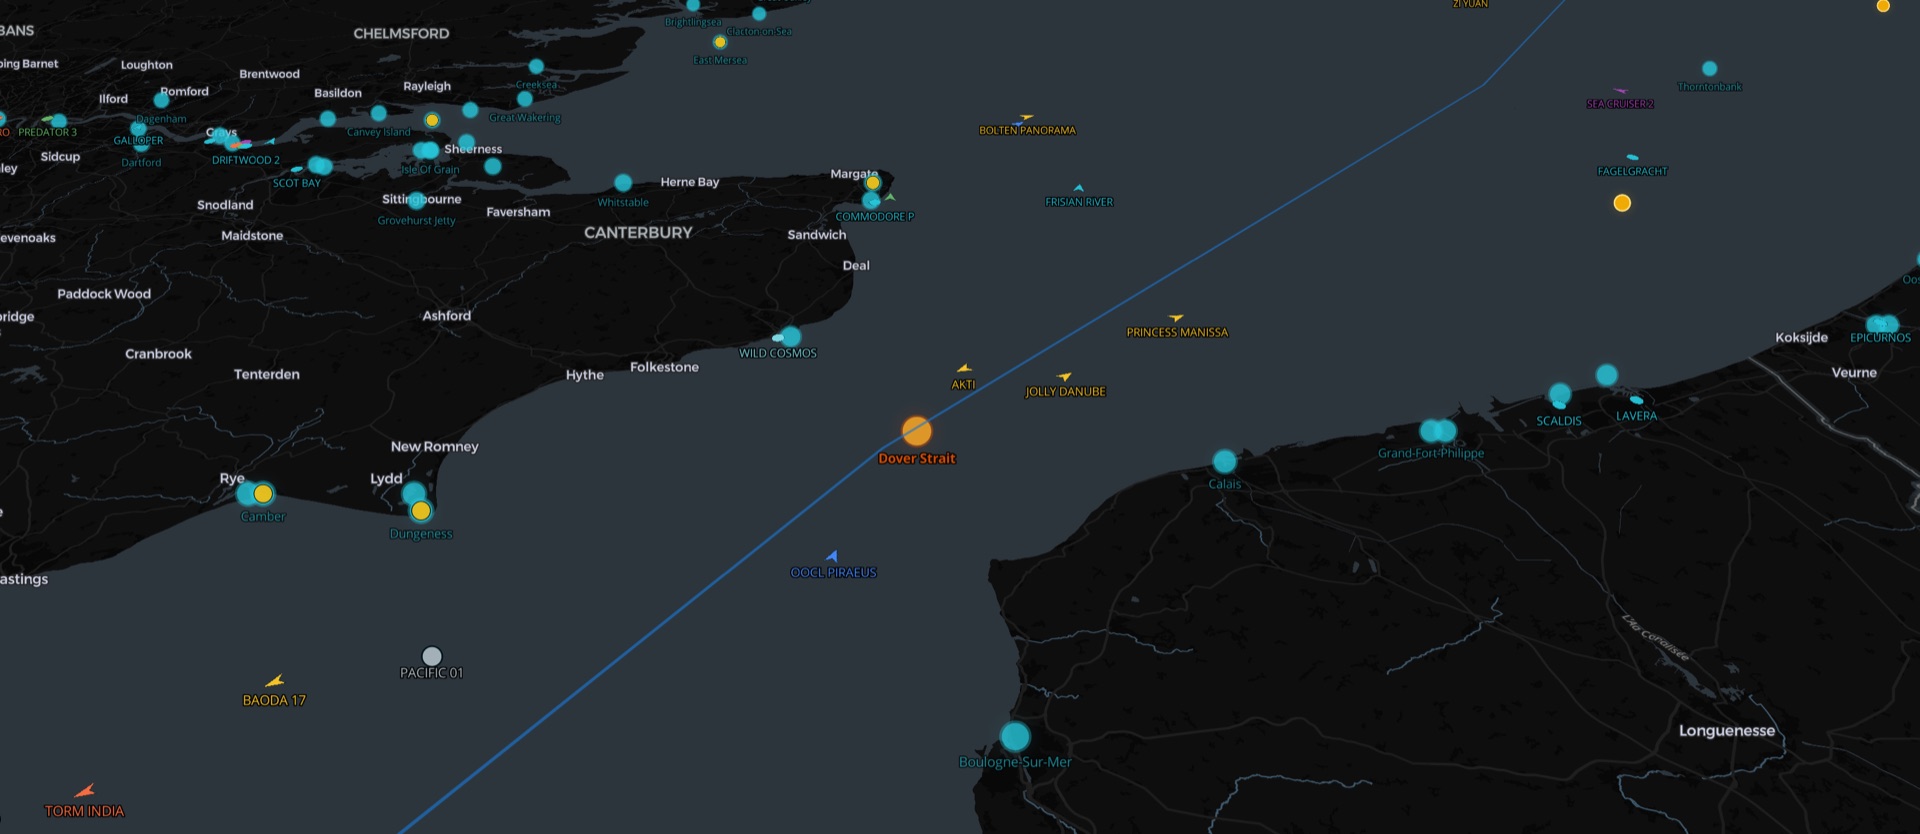
Task: Click the yellow marker above Dungeness label
Action: point(421,511)
